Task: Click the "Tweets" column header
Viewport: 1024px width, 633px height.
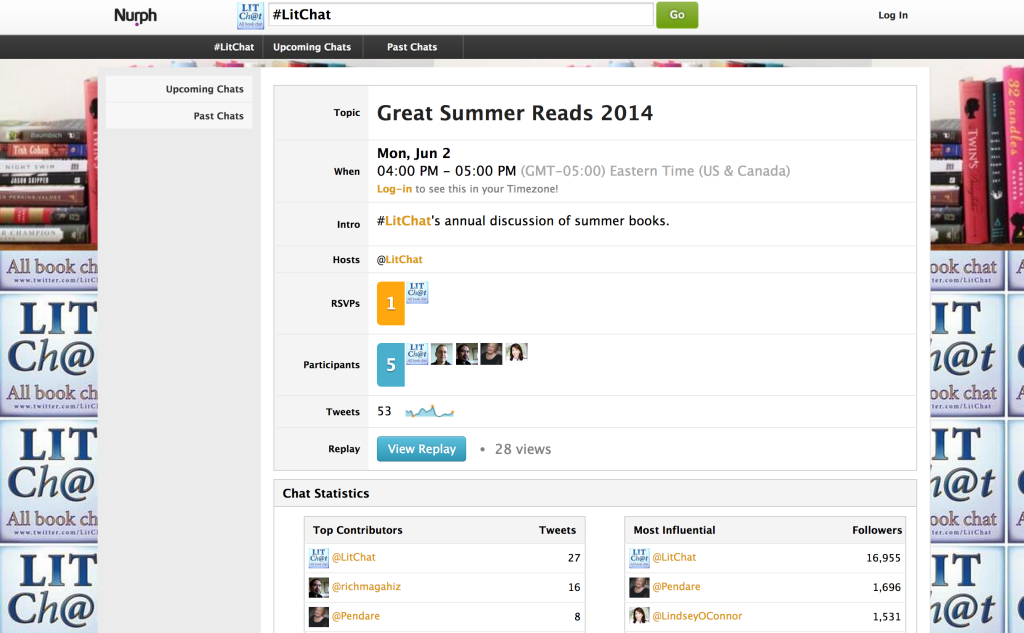Action: point(557,530)
